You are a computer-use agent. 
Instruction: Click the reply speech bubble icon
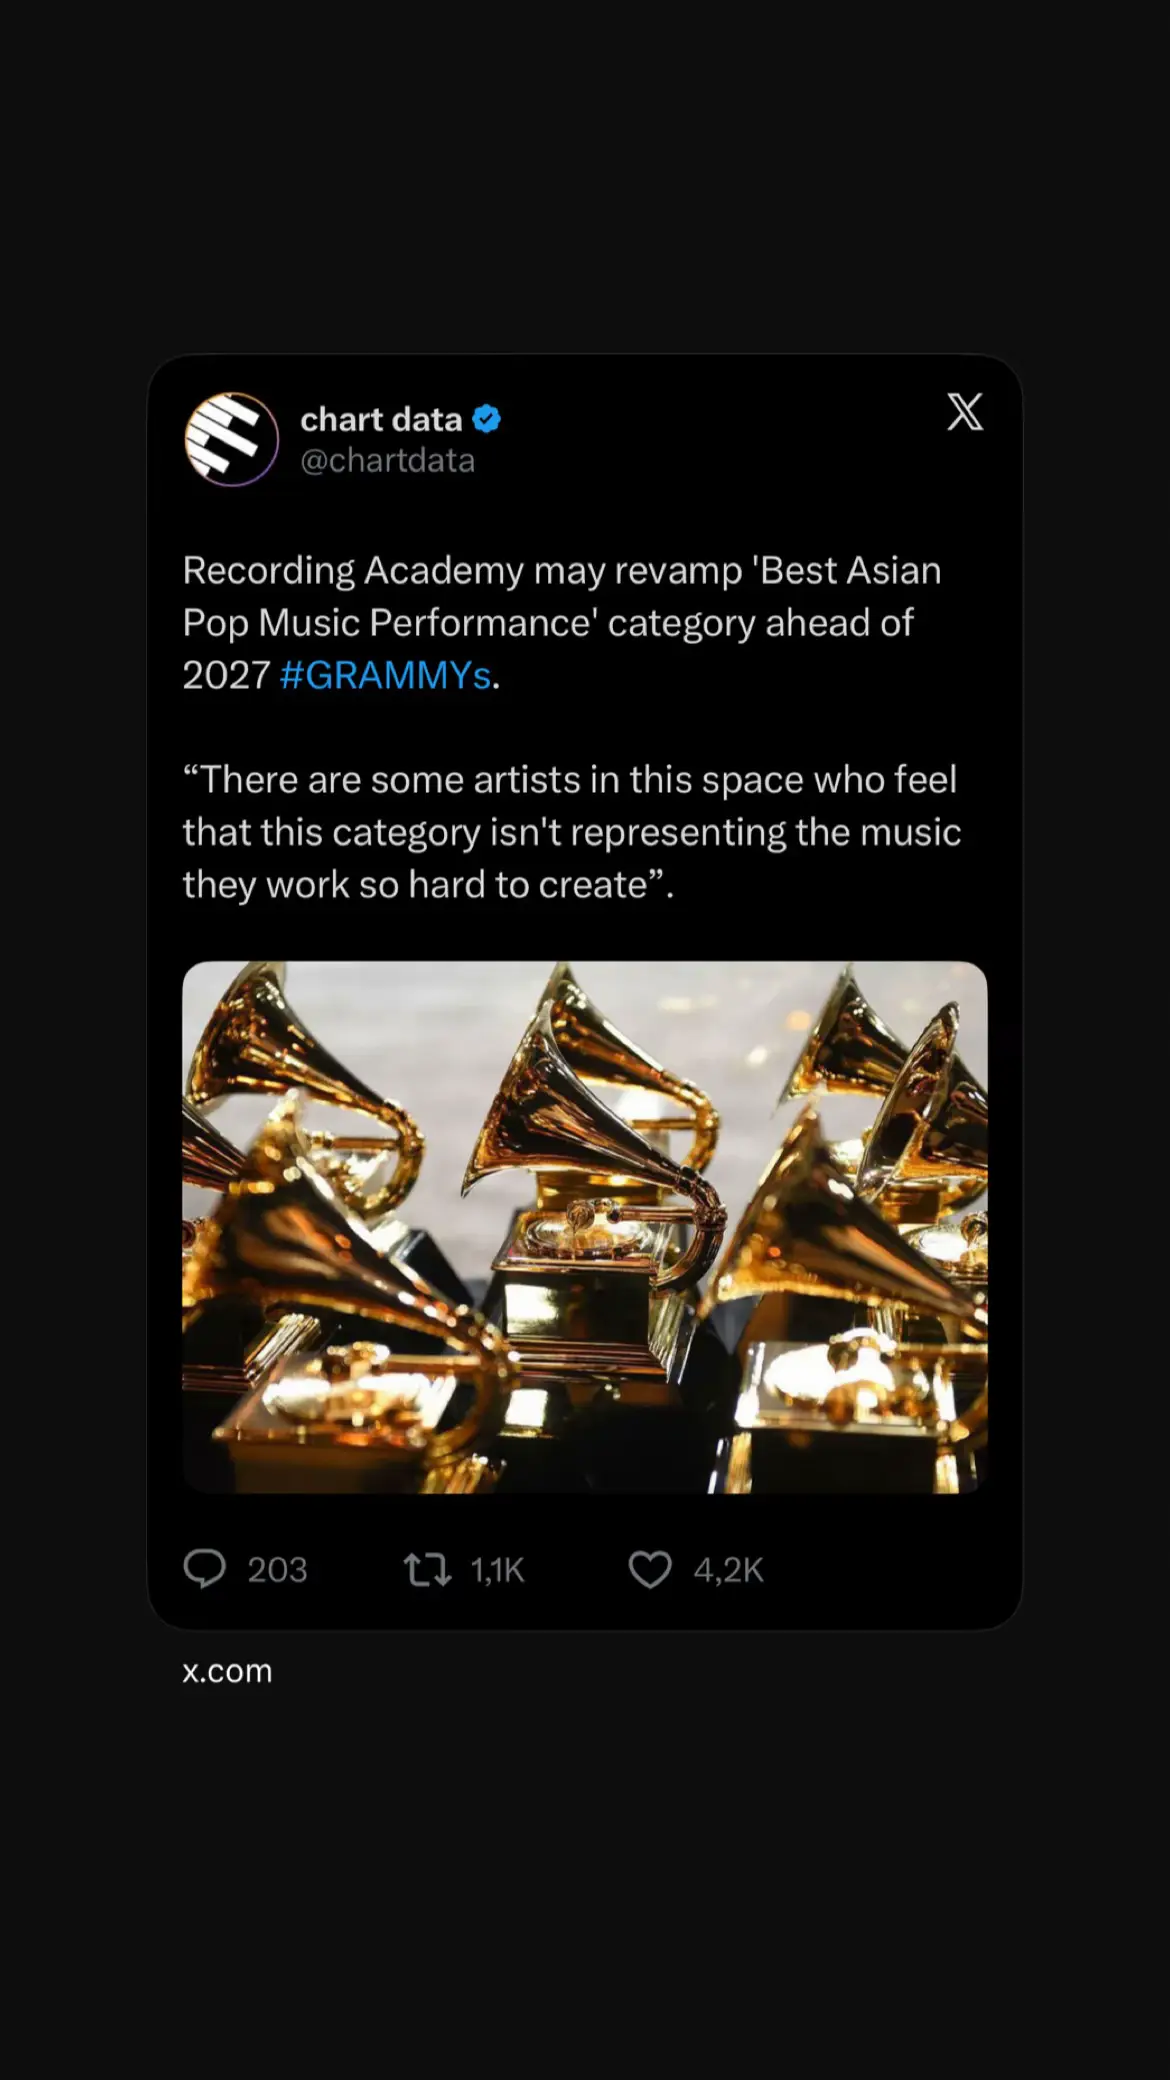pyautogui.click(x=205, y=1568)
